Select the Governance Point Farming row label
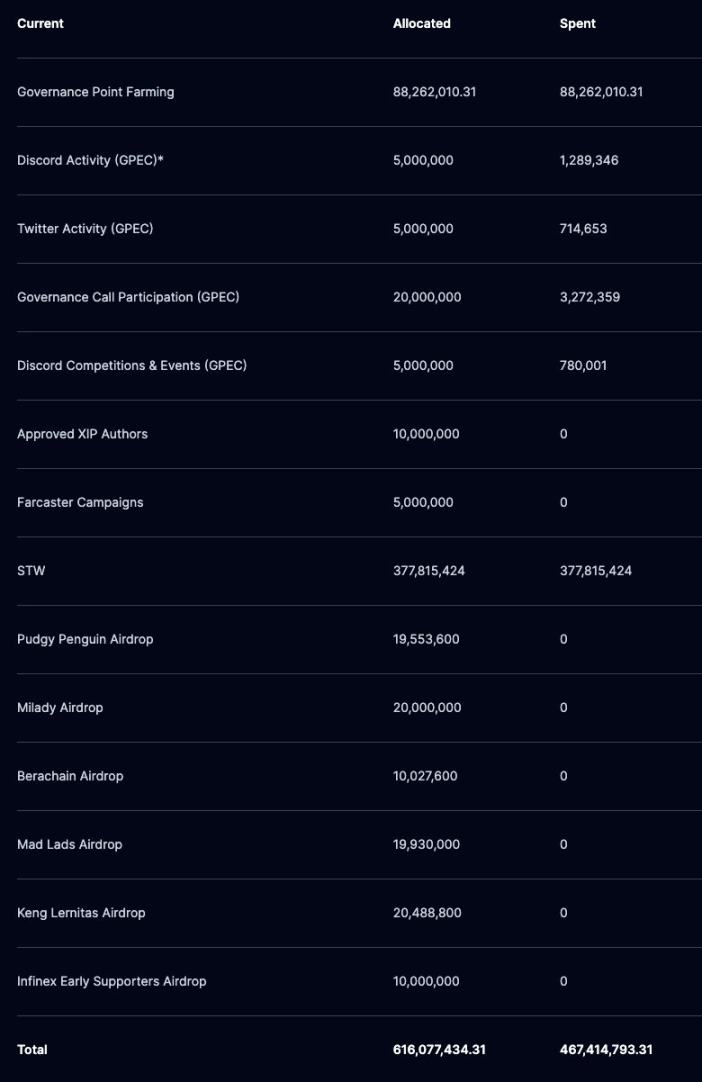Screen dimensions: 702x1082 pyautogui.click(x=95, y=92)
